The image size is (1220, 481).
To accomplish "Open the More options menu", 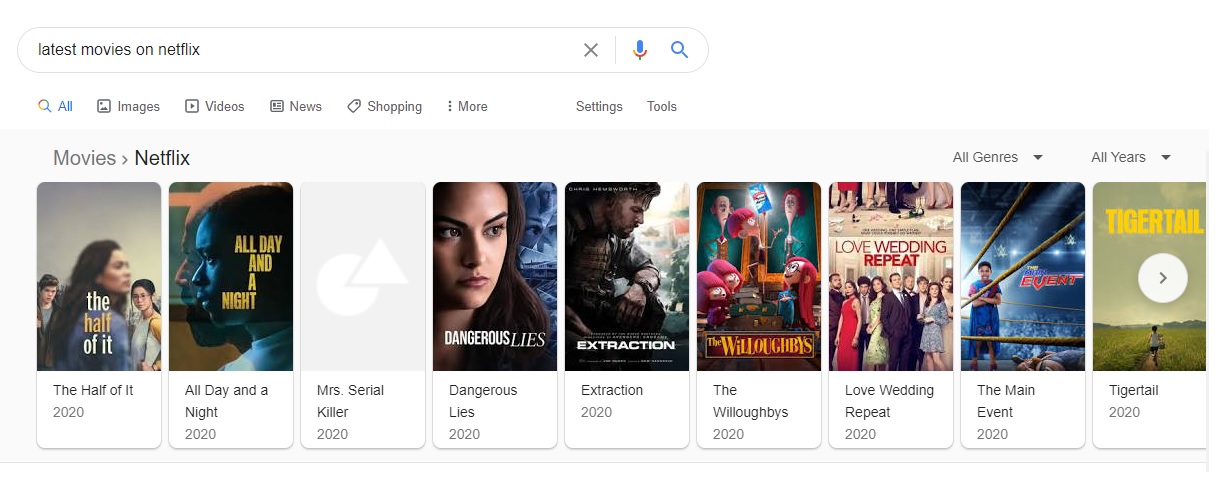I will (x=467, y=106).
